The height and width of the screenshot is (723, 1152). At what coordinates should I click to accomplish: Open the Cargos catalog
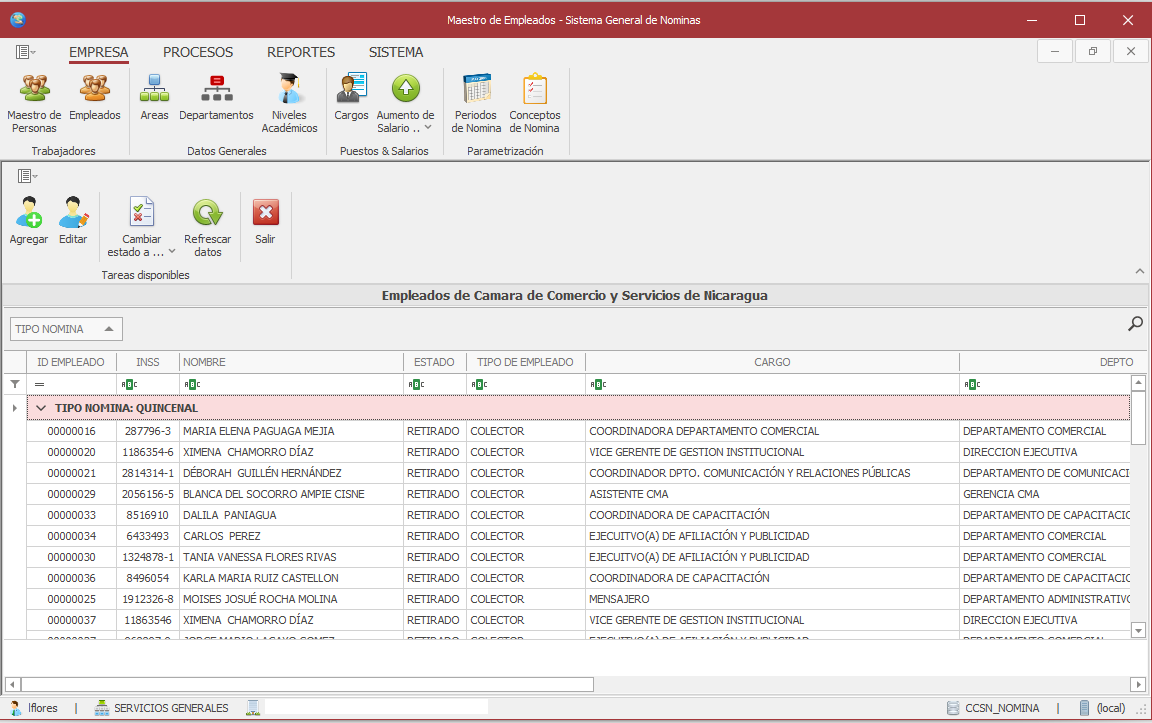[x=351, y=97]
